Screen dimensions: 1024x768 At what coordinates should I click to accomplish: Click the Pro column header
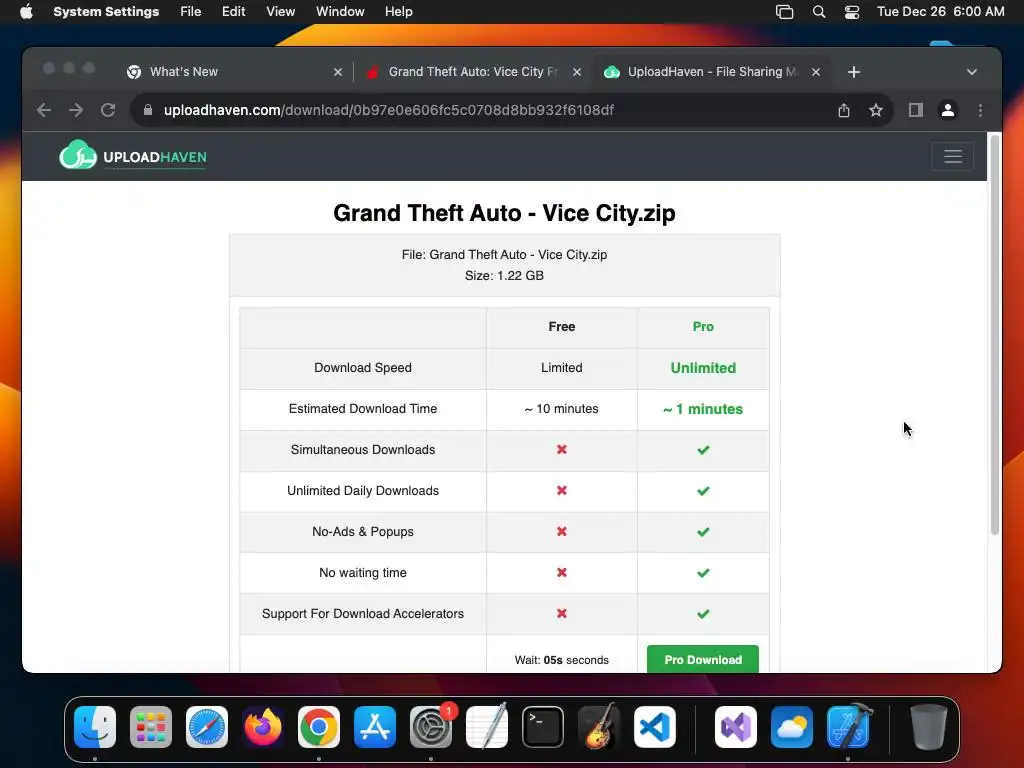(703, 327)
